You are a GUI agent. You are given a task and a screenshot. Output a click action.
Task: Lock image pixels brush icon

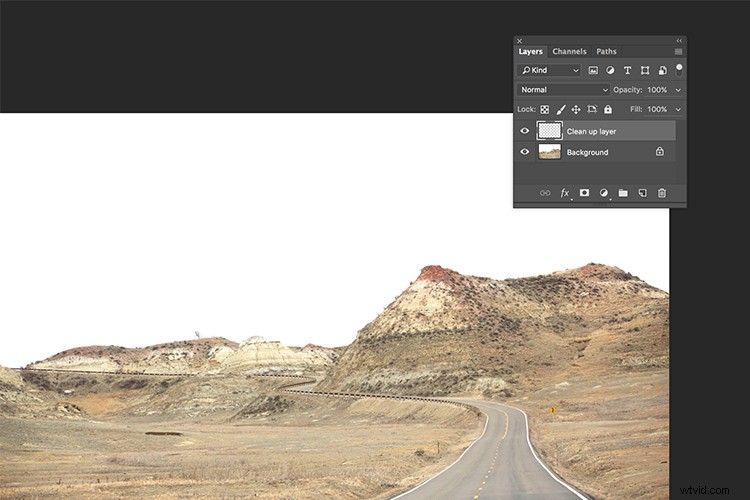pos(561,110)
